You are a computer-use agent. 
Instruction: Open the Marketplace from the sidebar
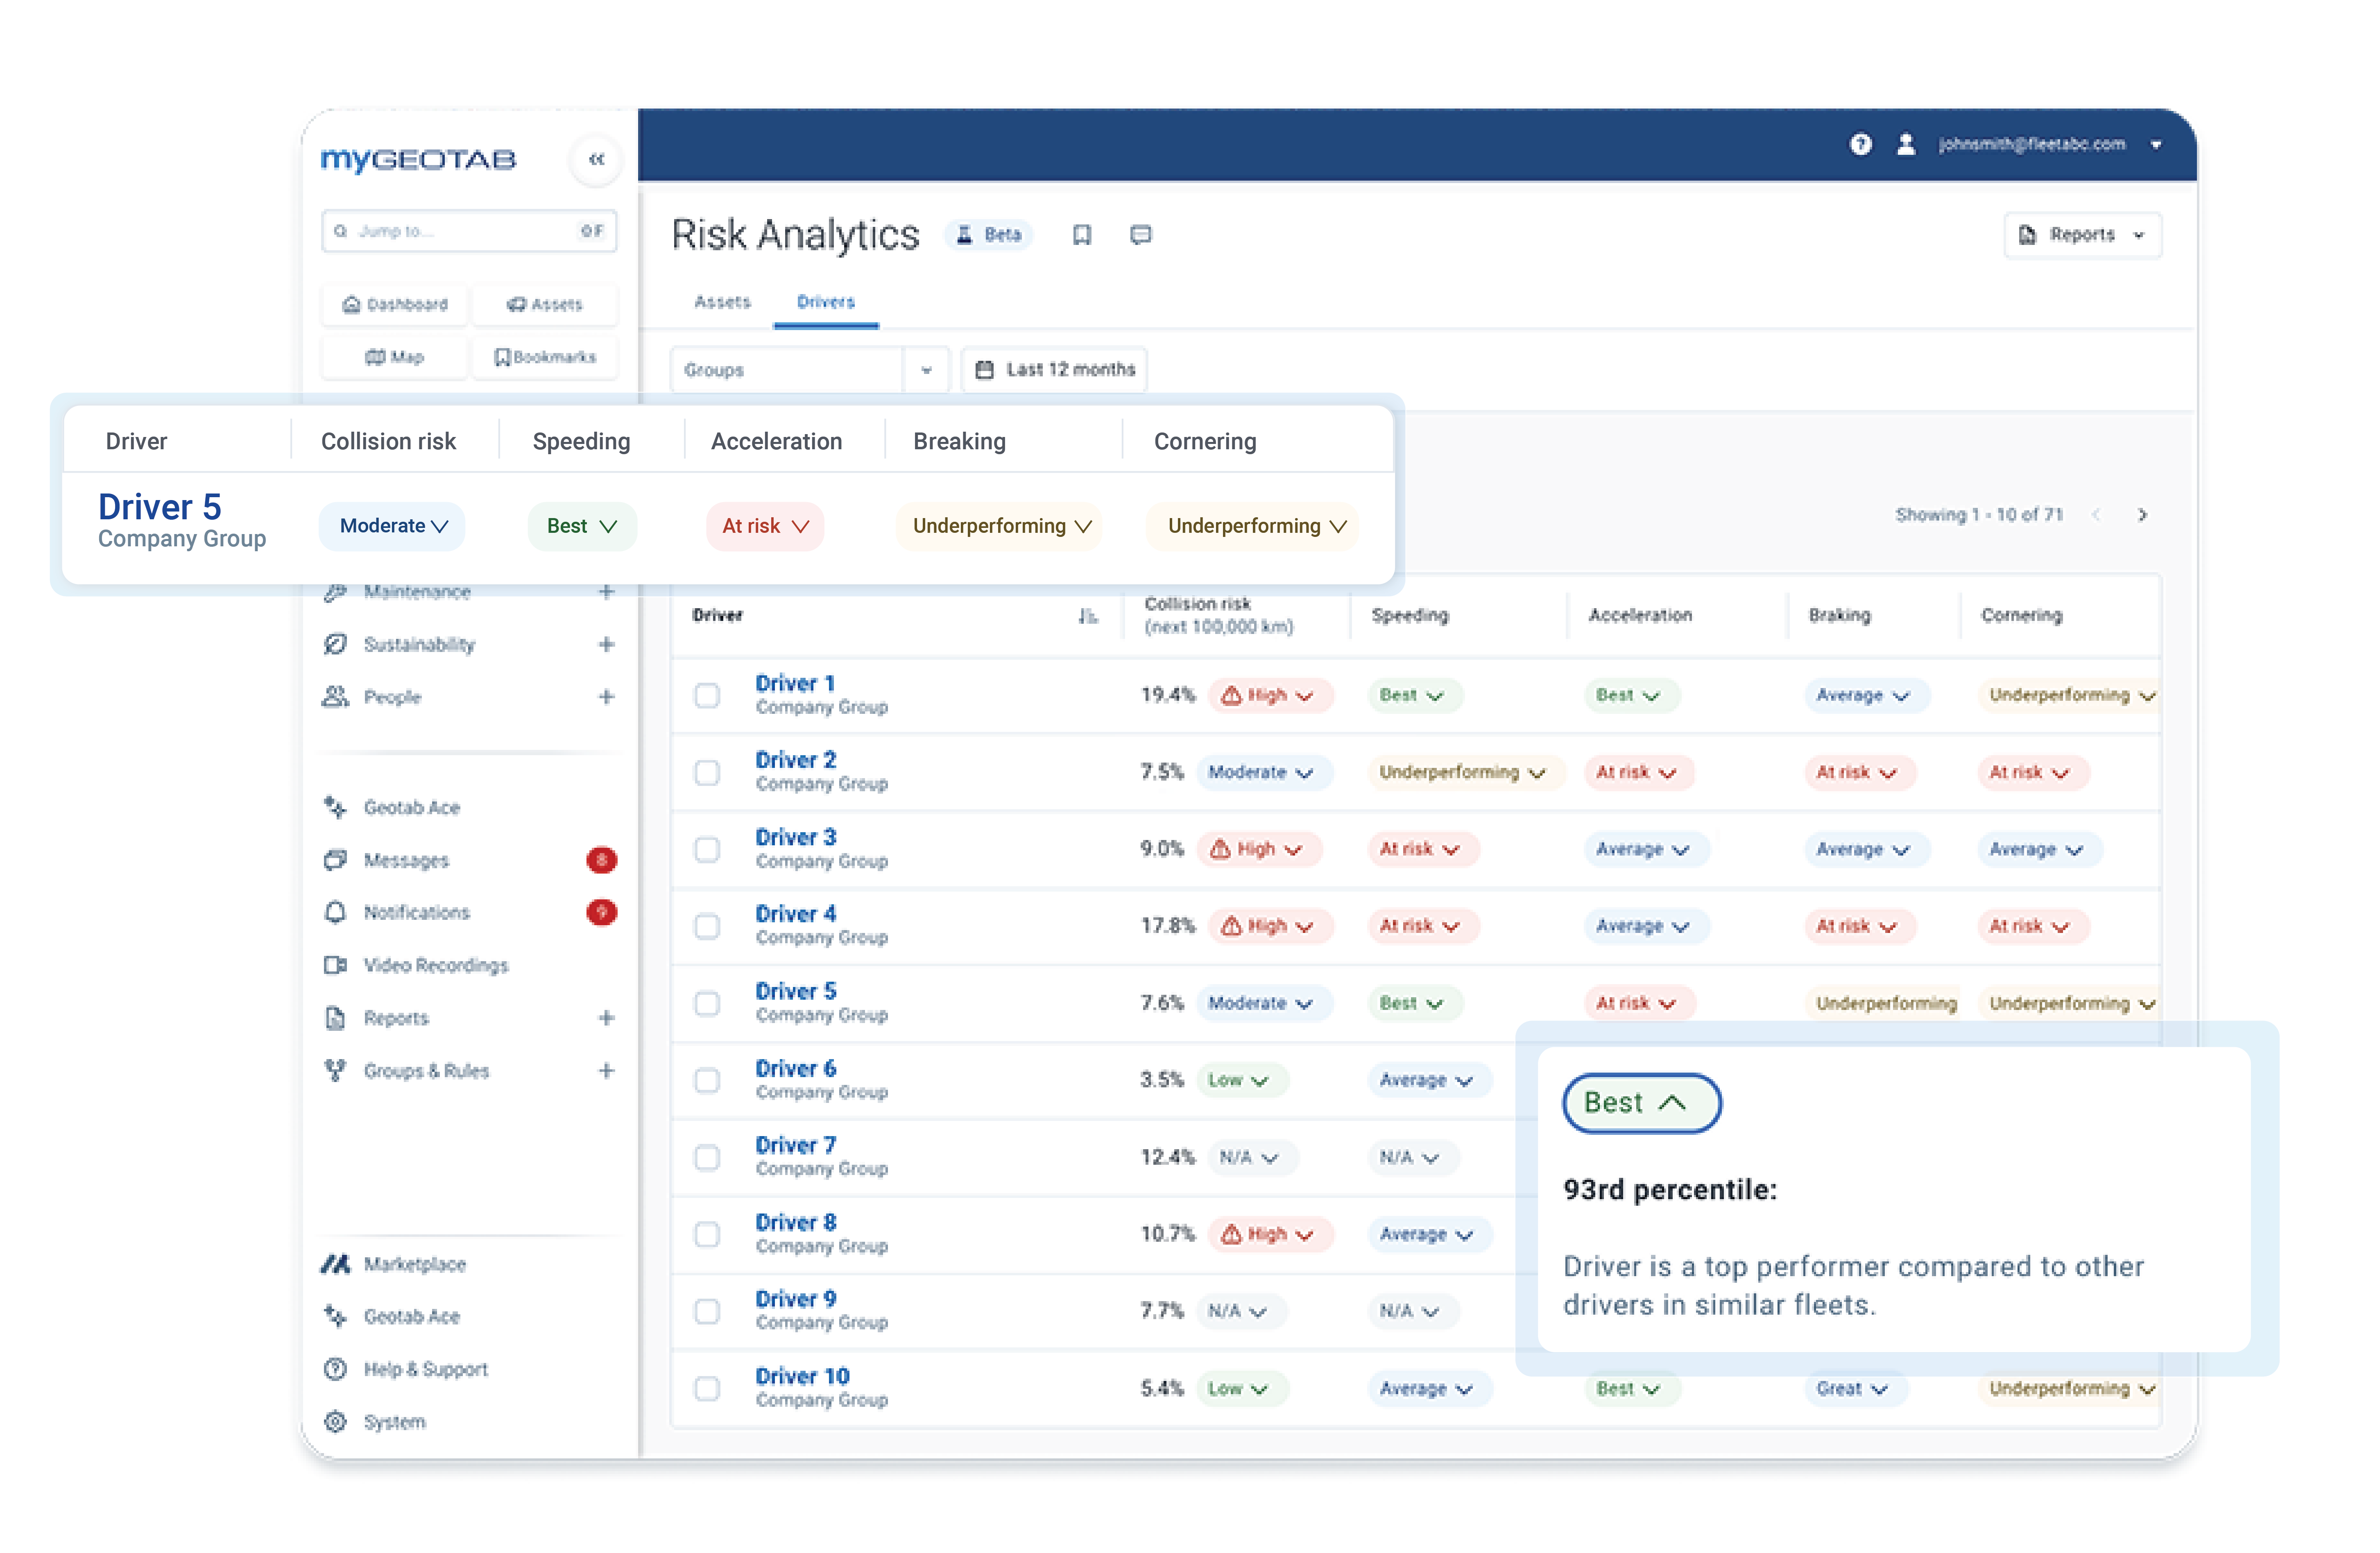(413, 1264)
